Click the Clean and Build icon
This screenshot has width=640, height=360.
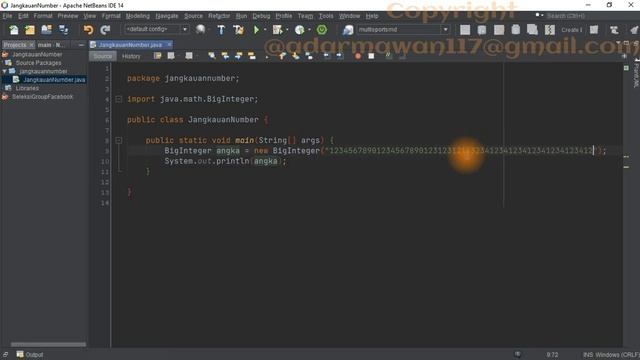click(238, 30)
